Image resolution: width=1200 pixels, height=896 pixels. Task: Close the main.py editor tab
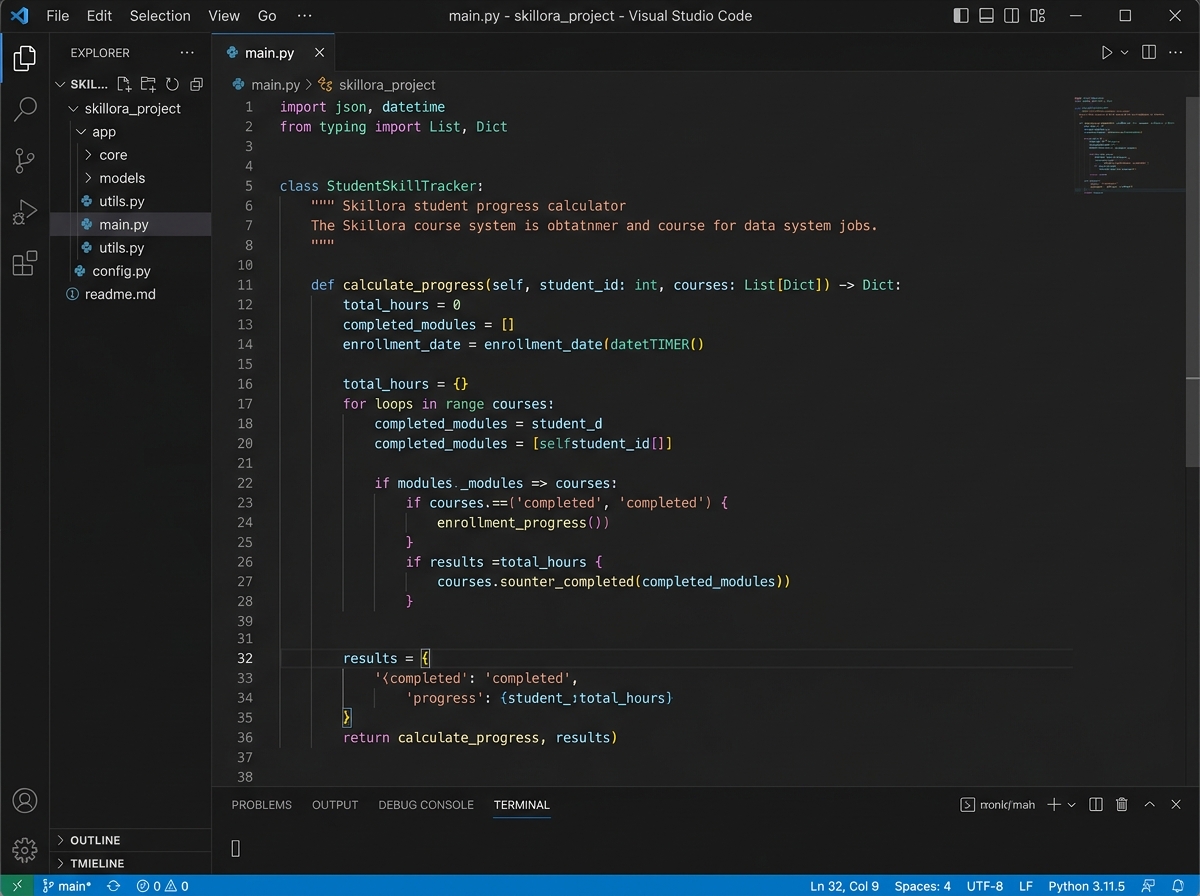click(319, 52)
